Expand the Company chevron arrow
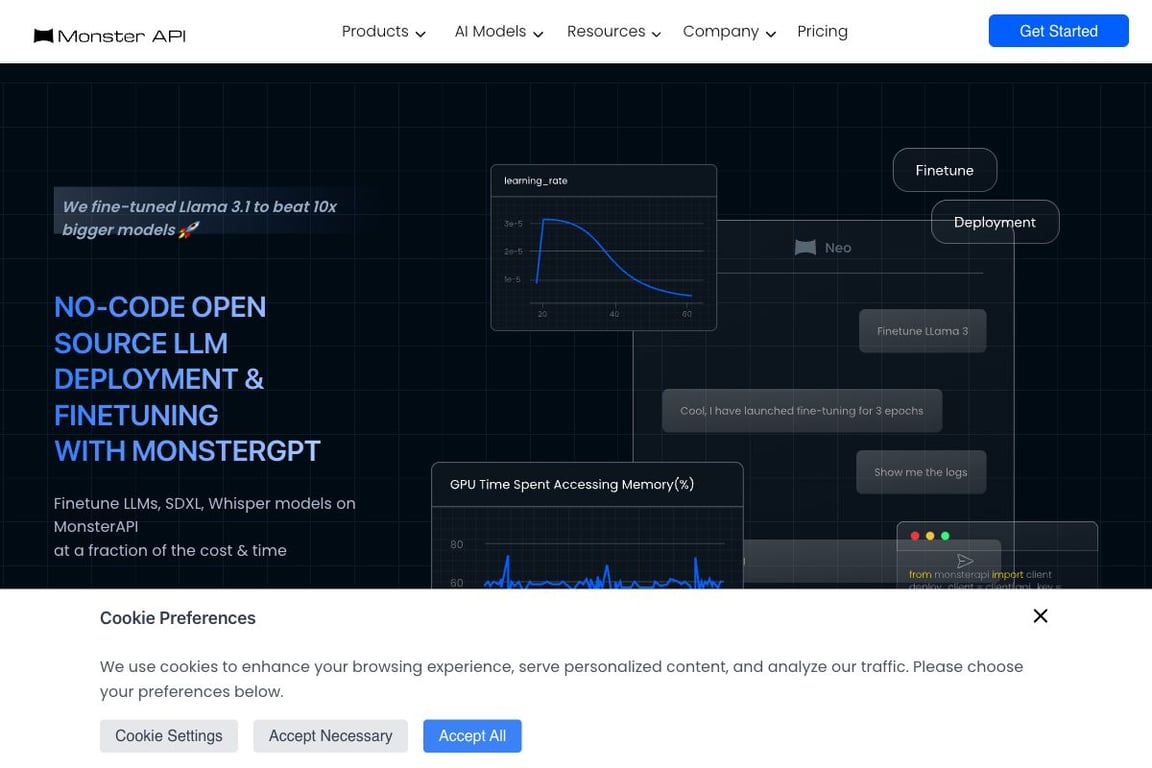1152x768 pixels. point(771,34)
